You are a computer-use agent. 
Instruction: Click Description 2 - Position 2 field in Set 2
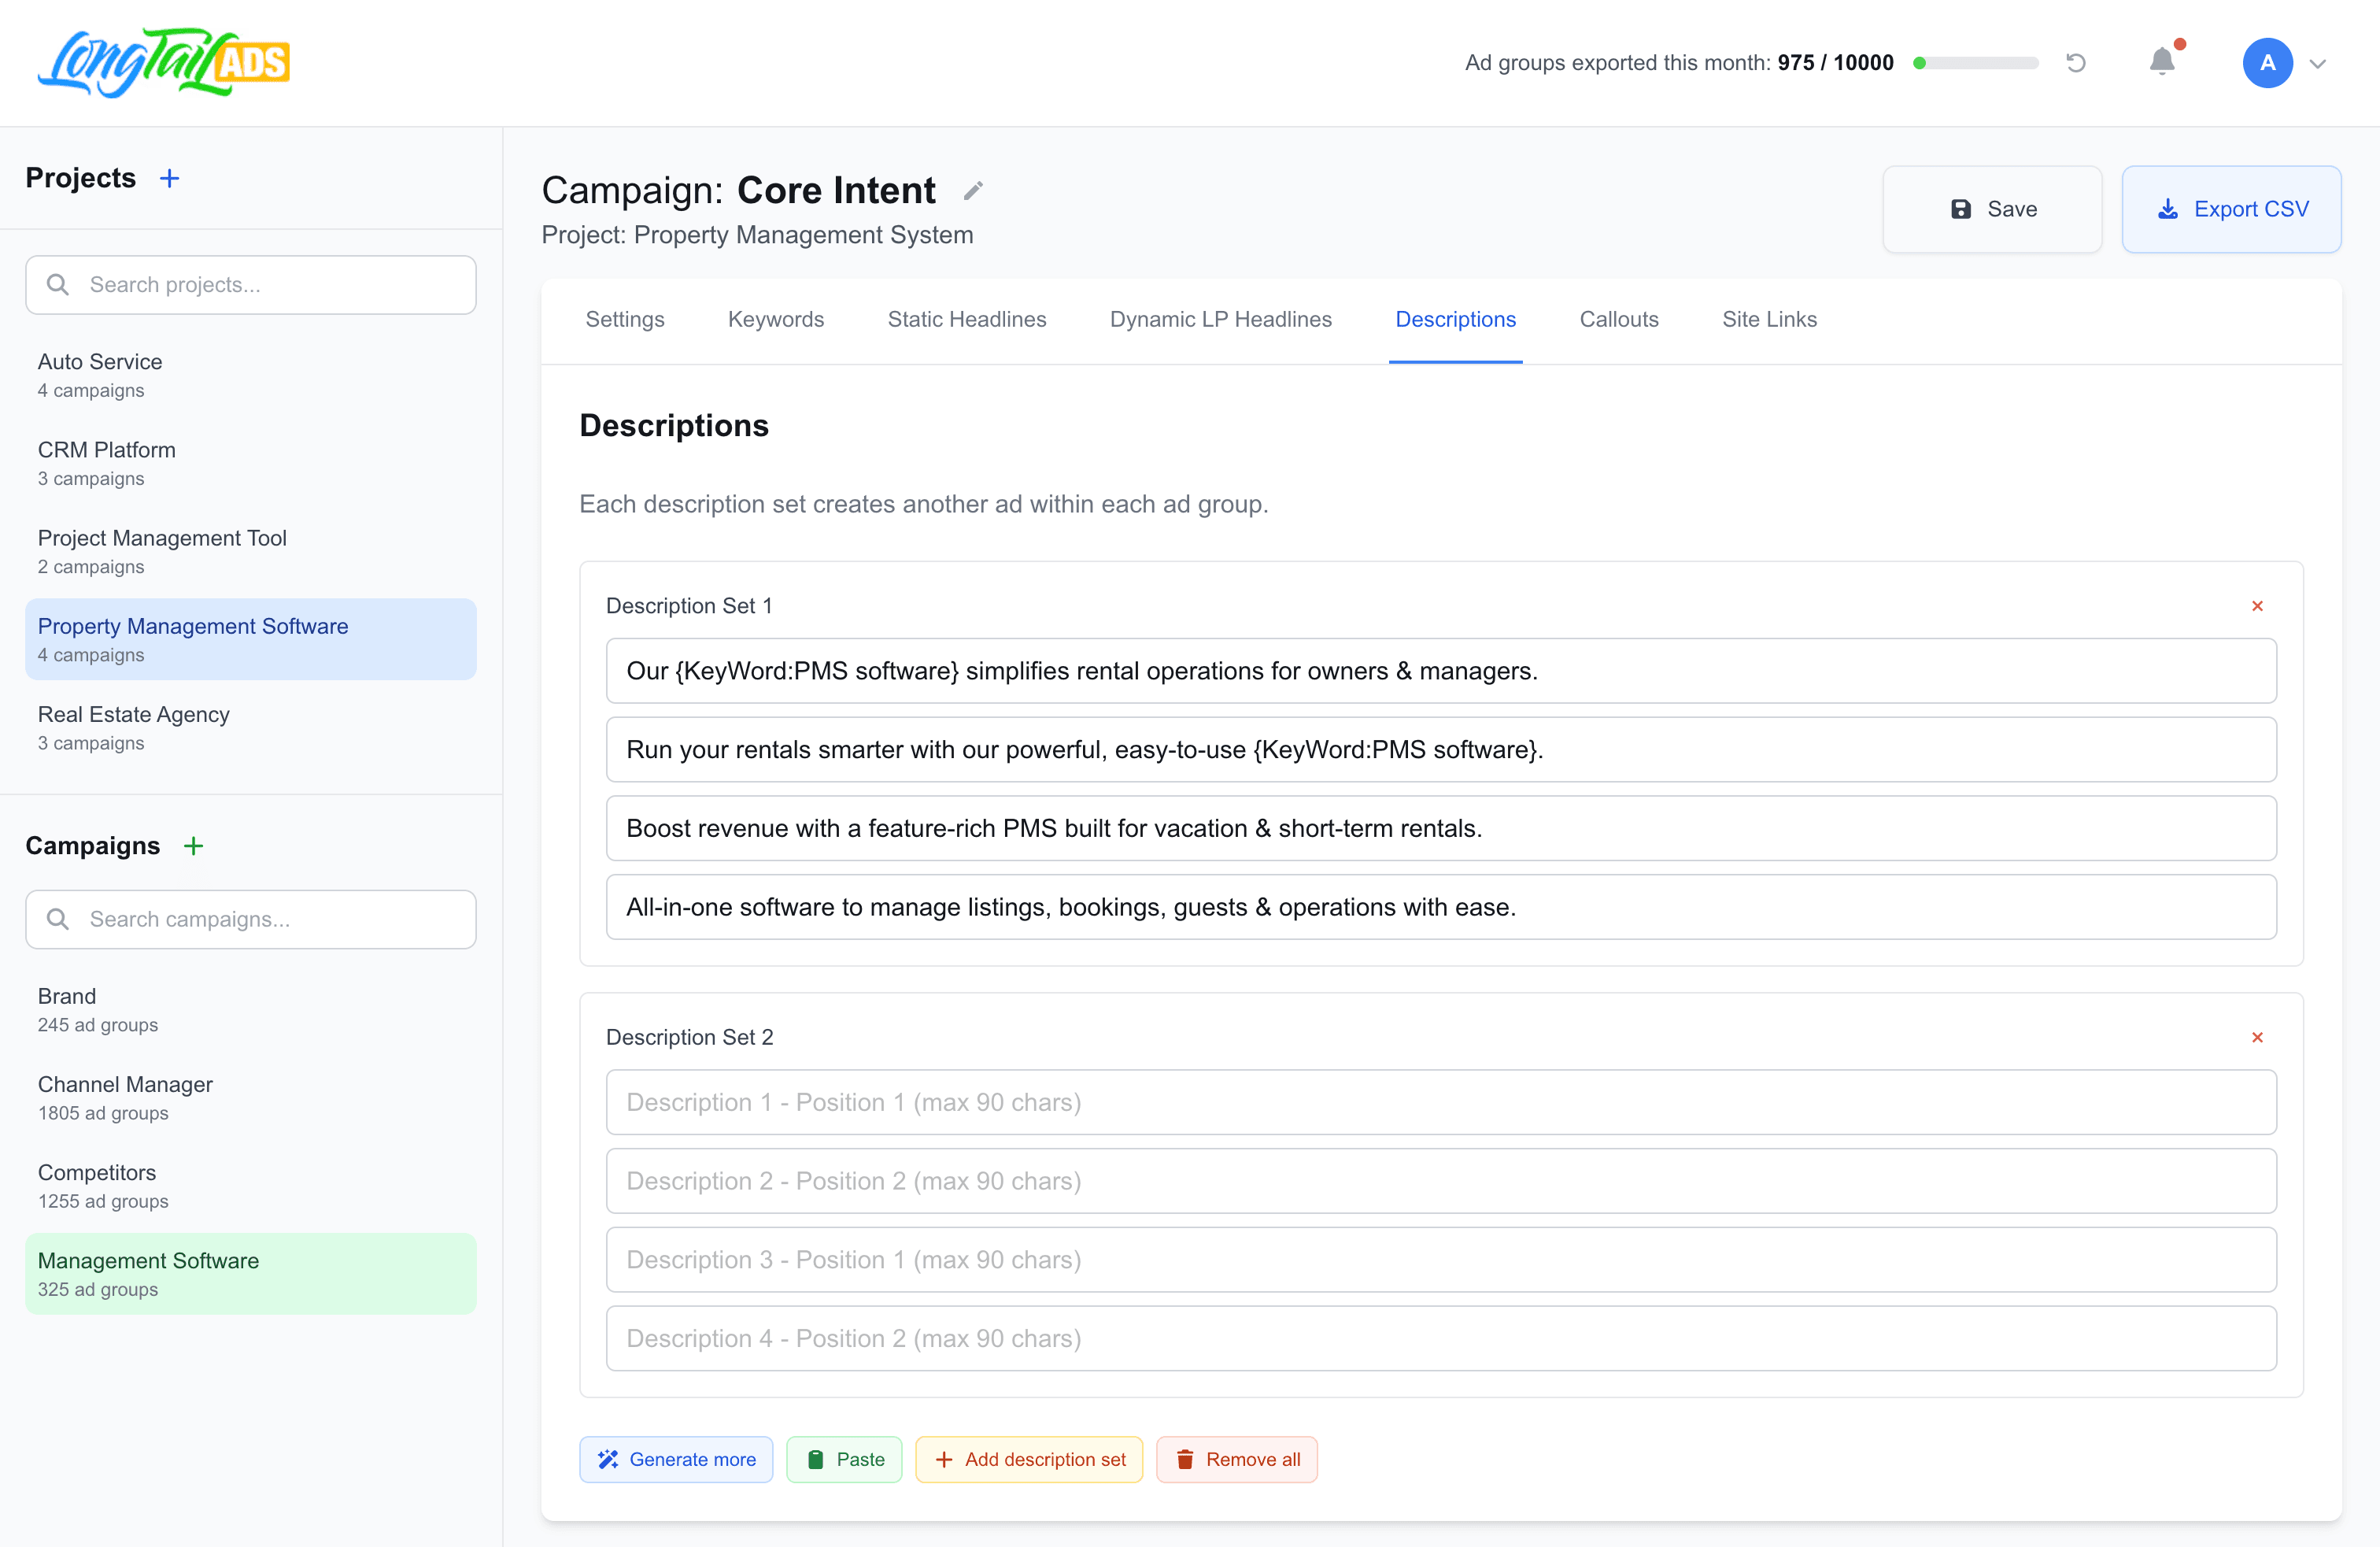(x=1441, y=1181)
